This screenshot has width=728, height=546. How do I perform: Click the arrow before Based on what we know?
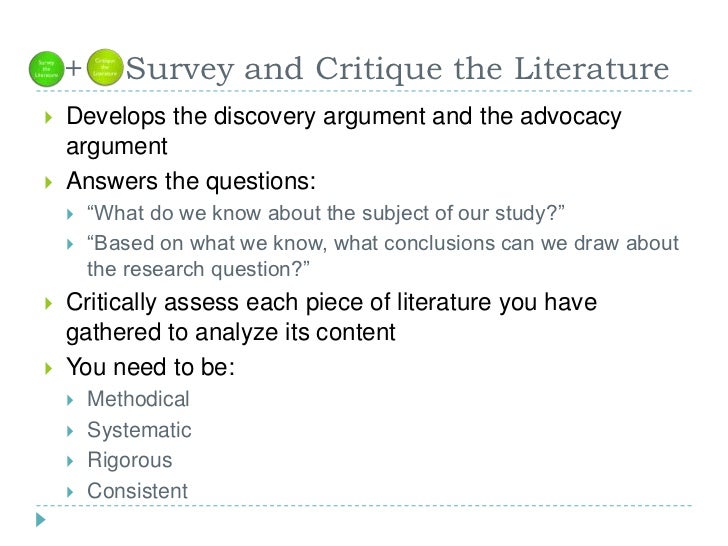click(70, 244)
